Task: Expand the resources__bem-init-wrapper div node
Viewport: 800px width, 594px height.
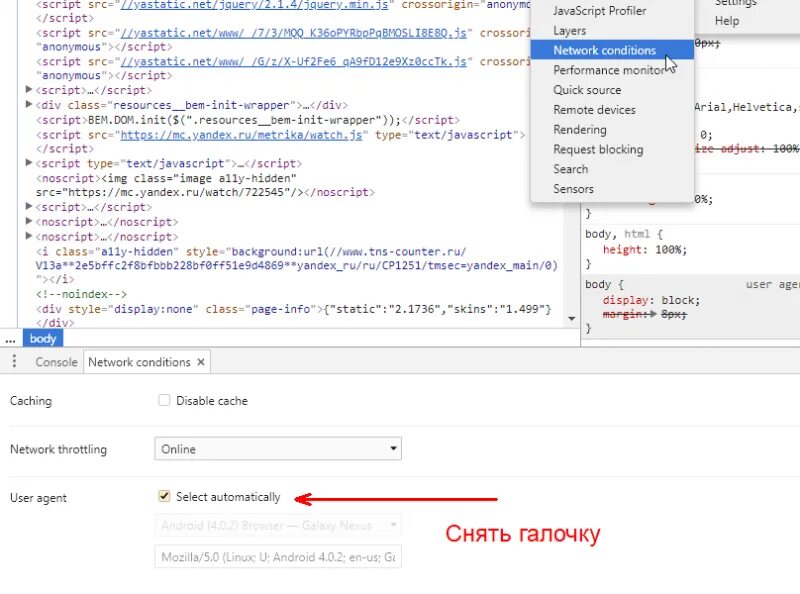Action: (29, 105)
